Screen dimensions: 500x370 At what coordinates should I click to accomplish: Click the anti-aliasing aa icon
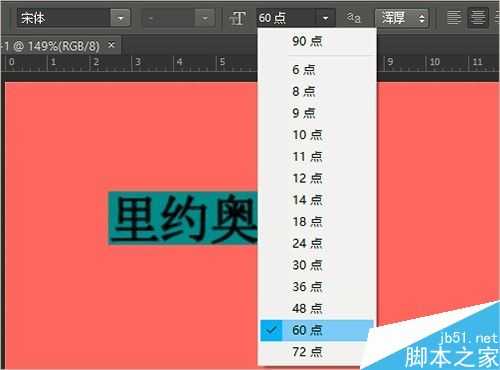tap(353, 18)
